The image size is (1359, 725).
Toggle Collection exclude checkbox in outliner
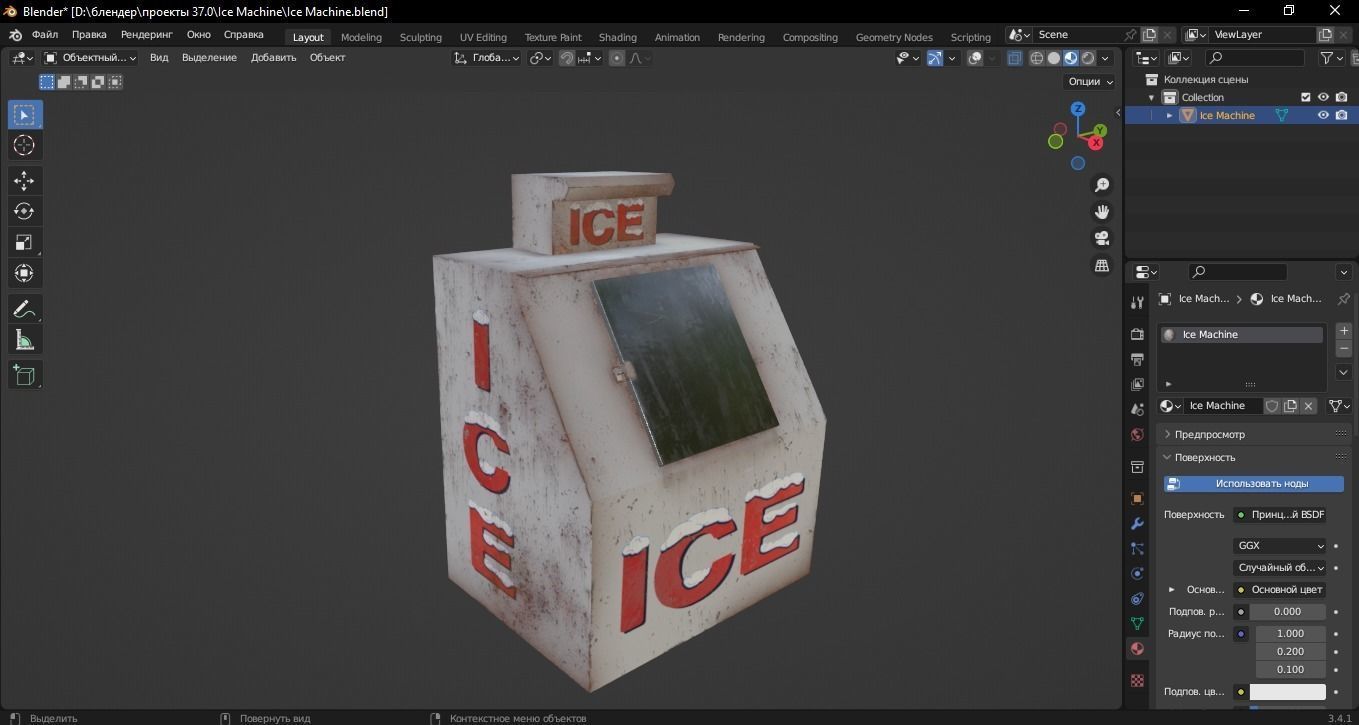click(x=1305, y=97)
